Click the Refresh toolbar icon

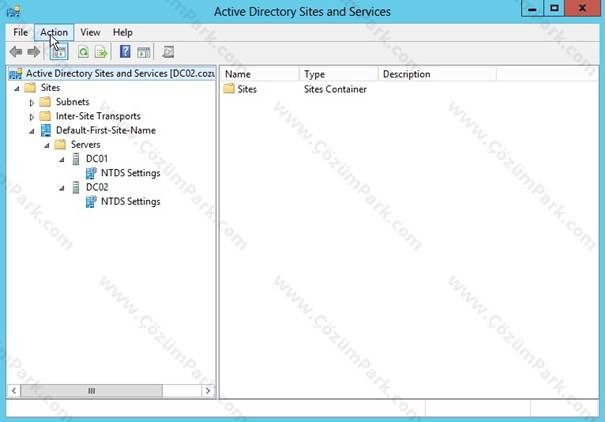(x=83, y=52)
